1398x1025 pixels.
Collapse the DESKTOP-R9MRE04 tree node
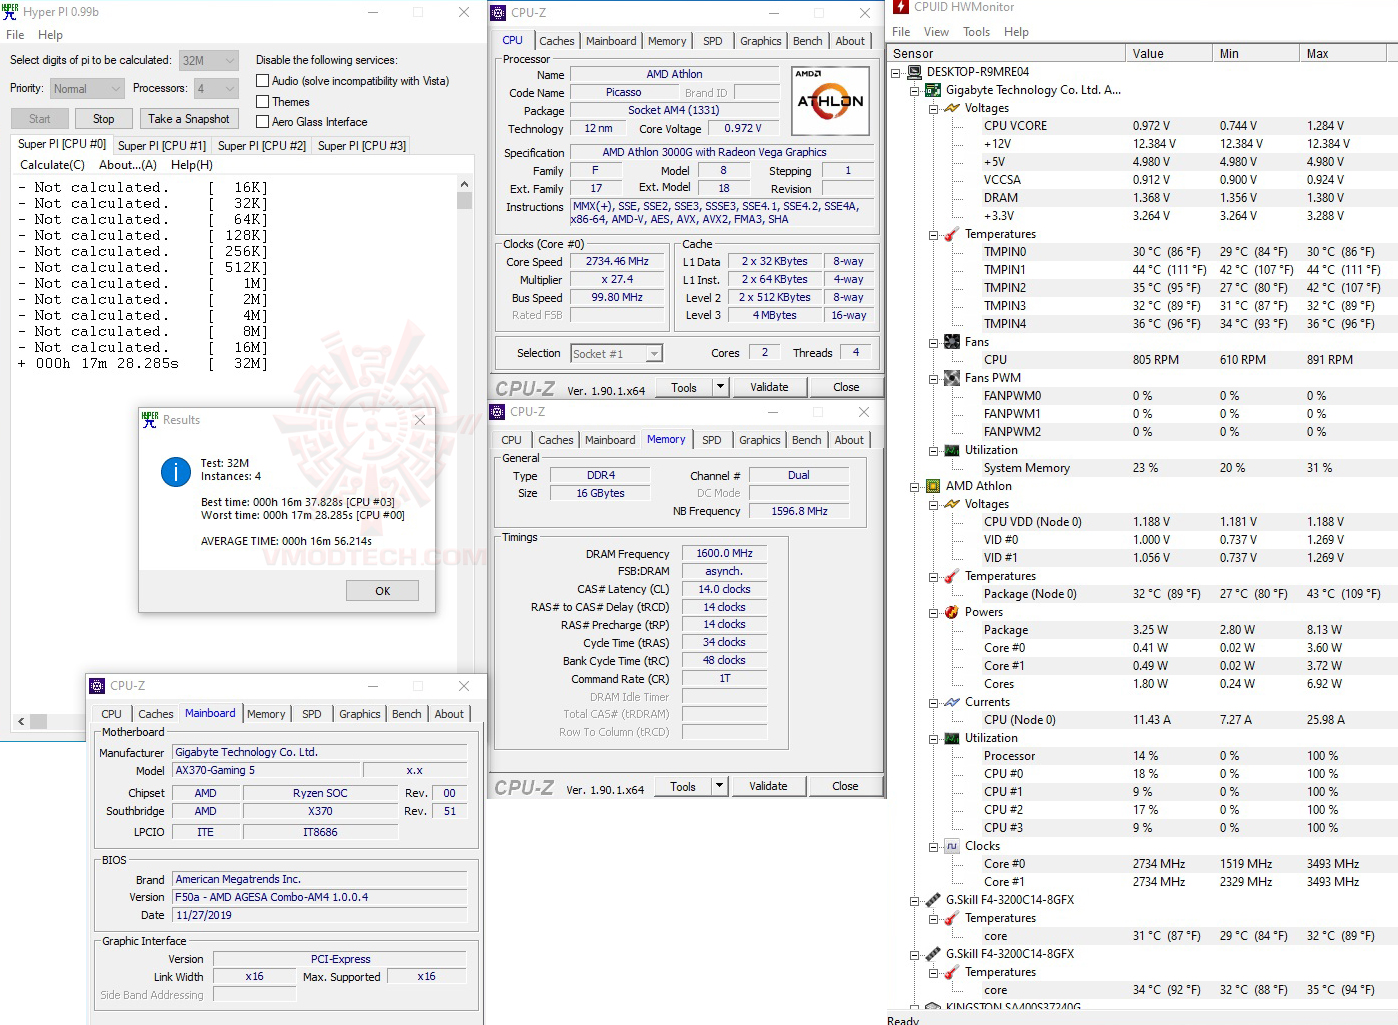pos(895,72)
